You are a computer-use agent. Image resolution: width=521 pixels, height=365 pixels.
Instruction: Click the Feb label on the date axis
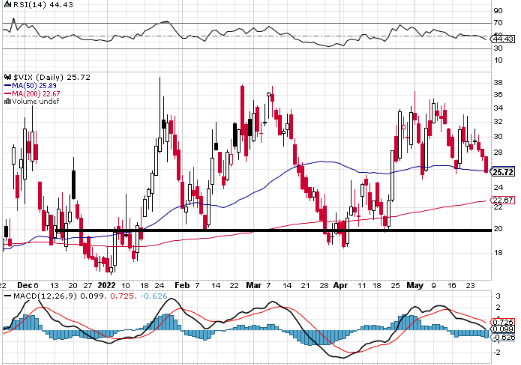tap(182, 285)
